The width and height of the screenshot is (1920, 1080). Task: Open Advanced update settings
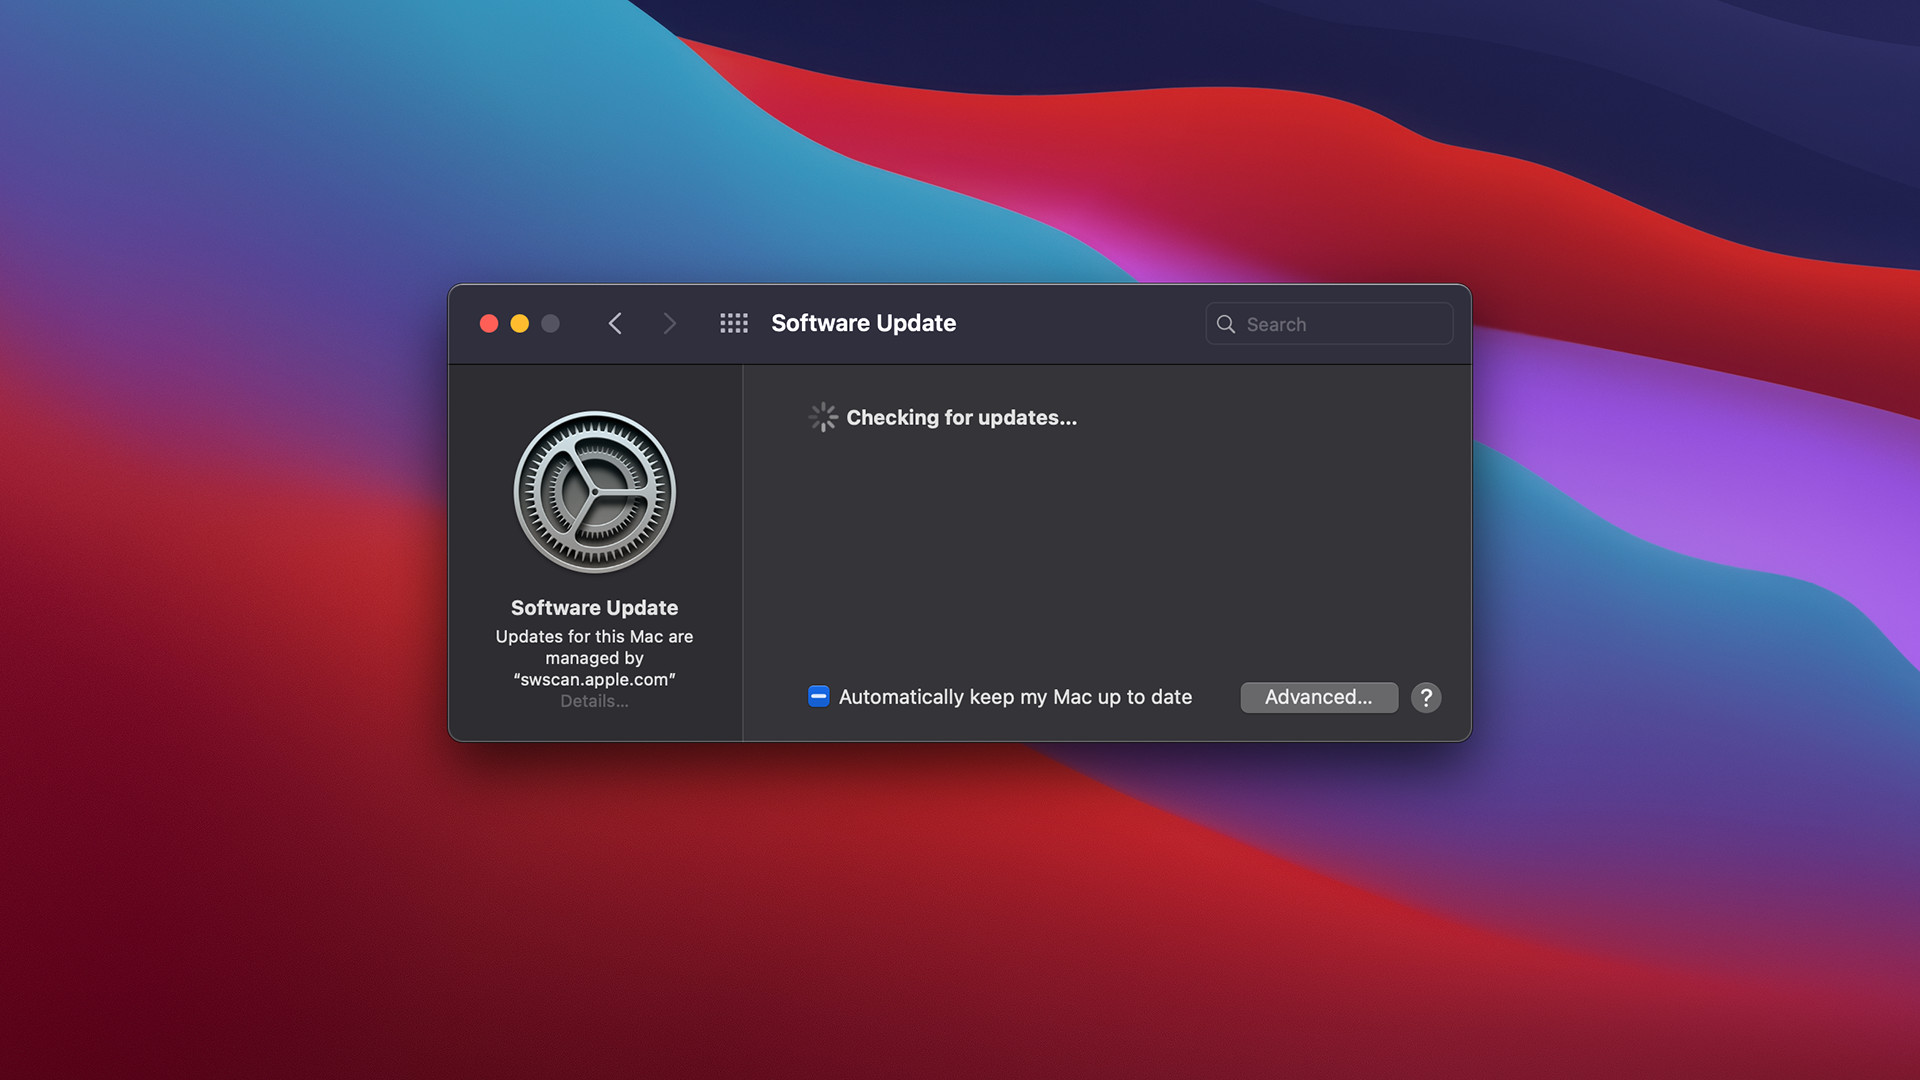point(1319,696)
